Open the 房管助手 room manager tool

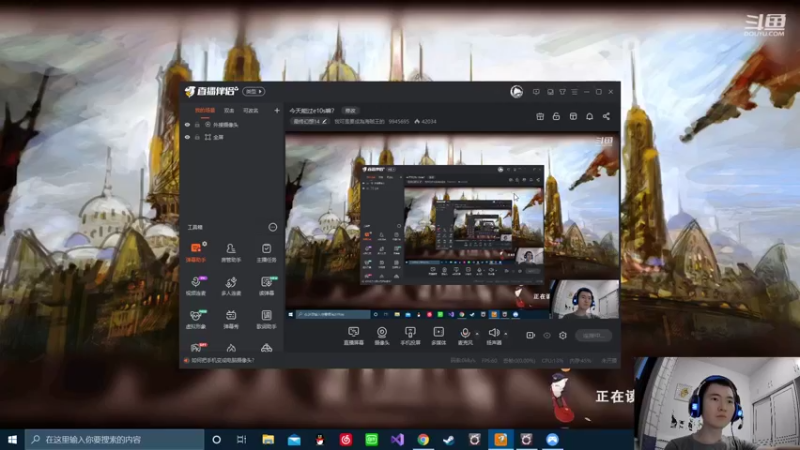[x=231, y=253]
